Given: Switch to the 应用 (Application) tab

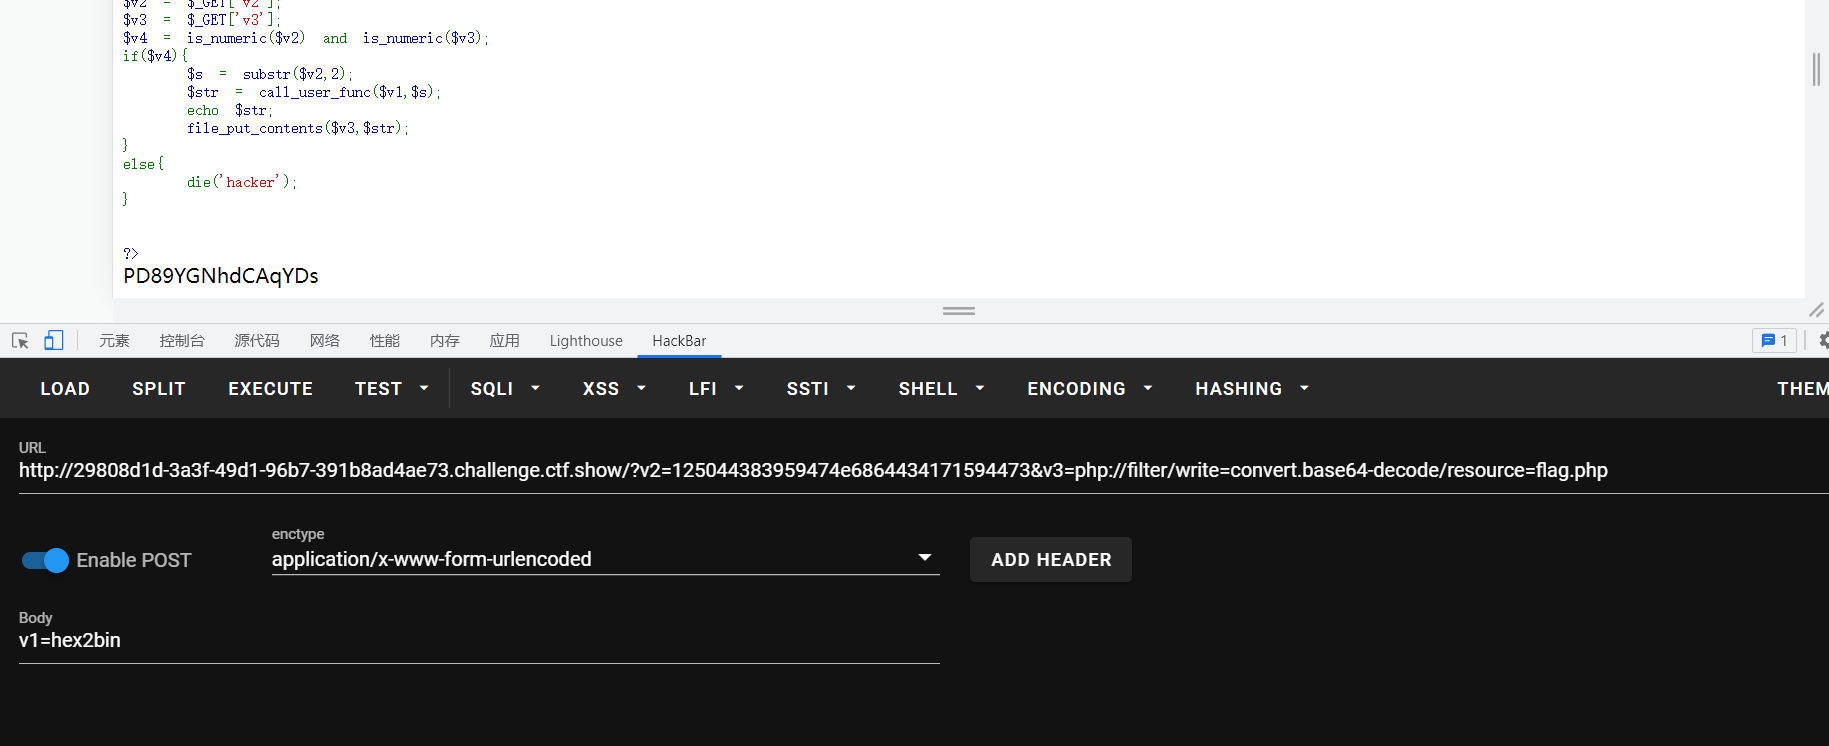Looking at the screenshot, I should [505, 341].
